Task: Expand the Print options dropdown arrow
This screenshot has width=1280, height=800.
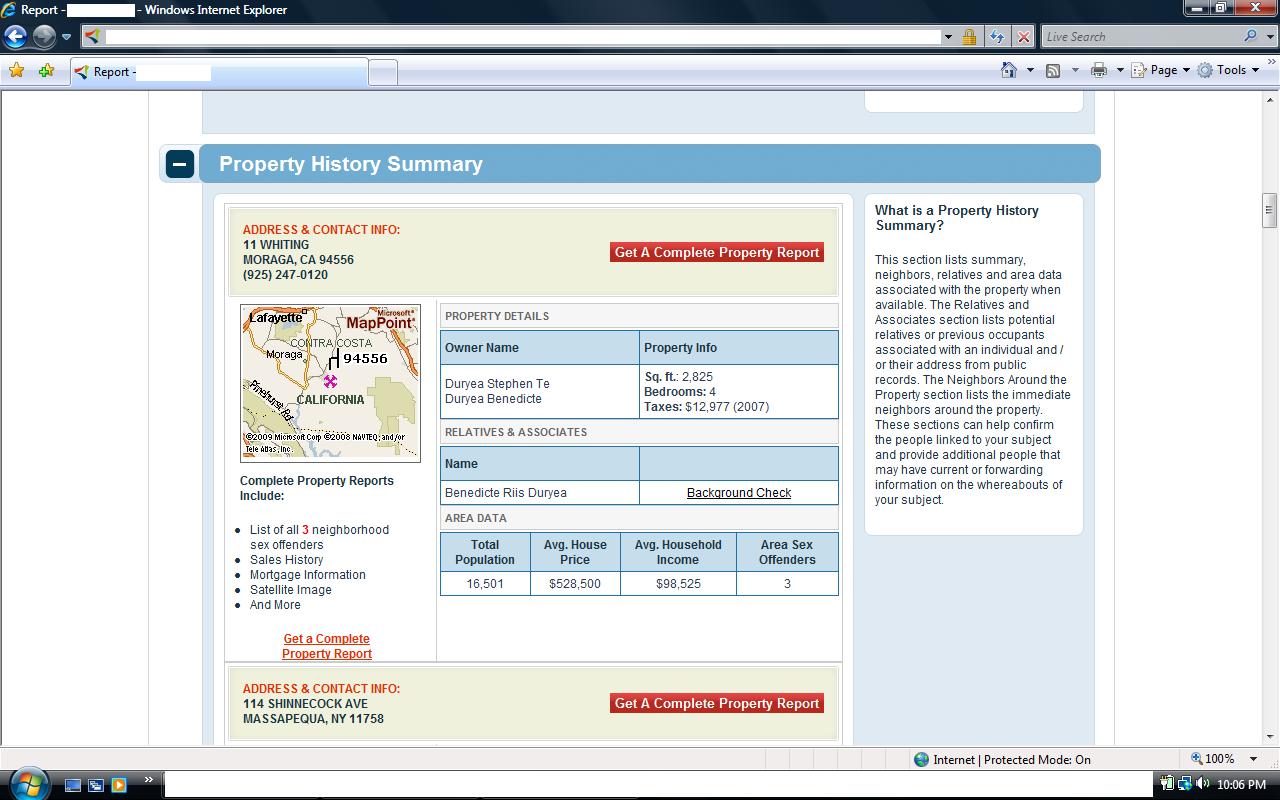Action: [x=1120, y=70]
